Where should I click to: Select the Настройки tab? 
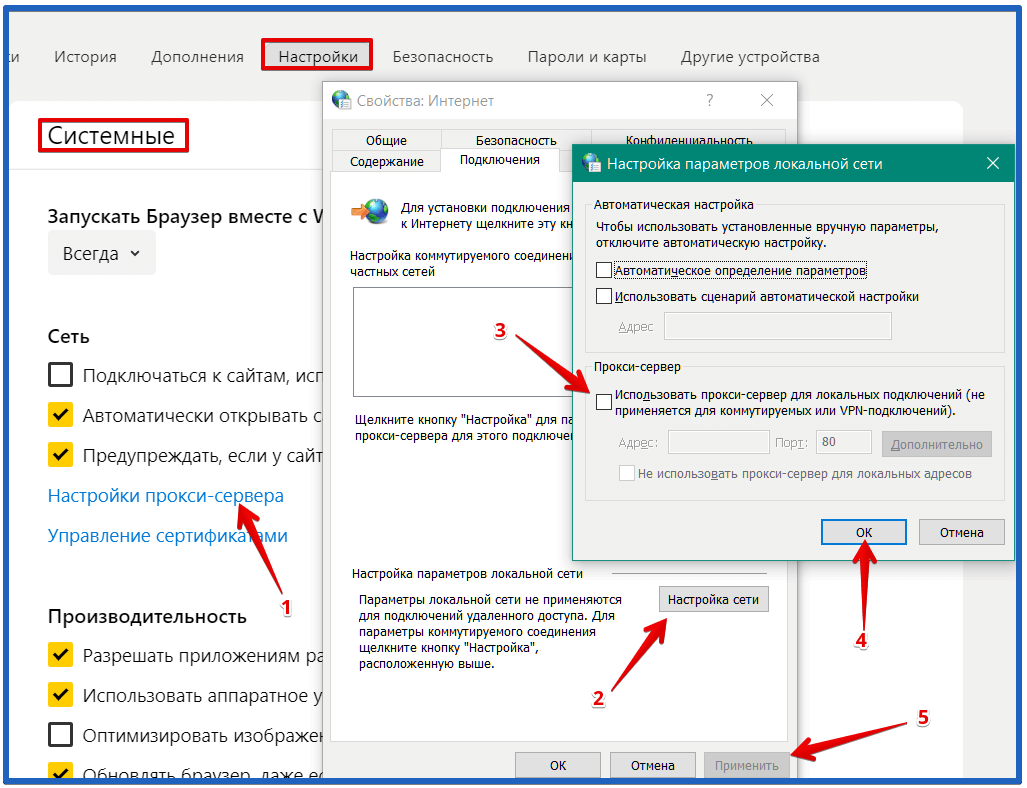[318, 57]
